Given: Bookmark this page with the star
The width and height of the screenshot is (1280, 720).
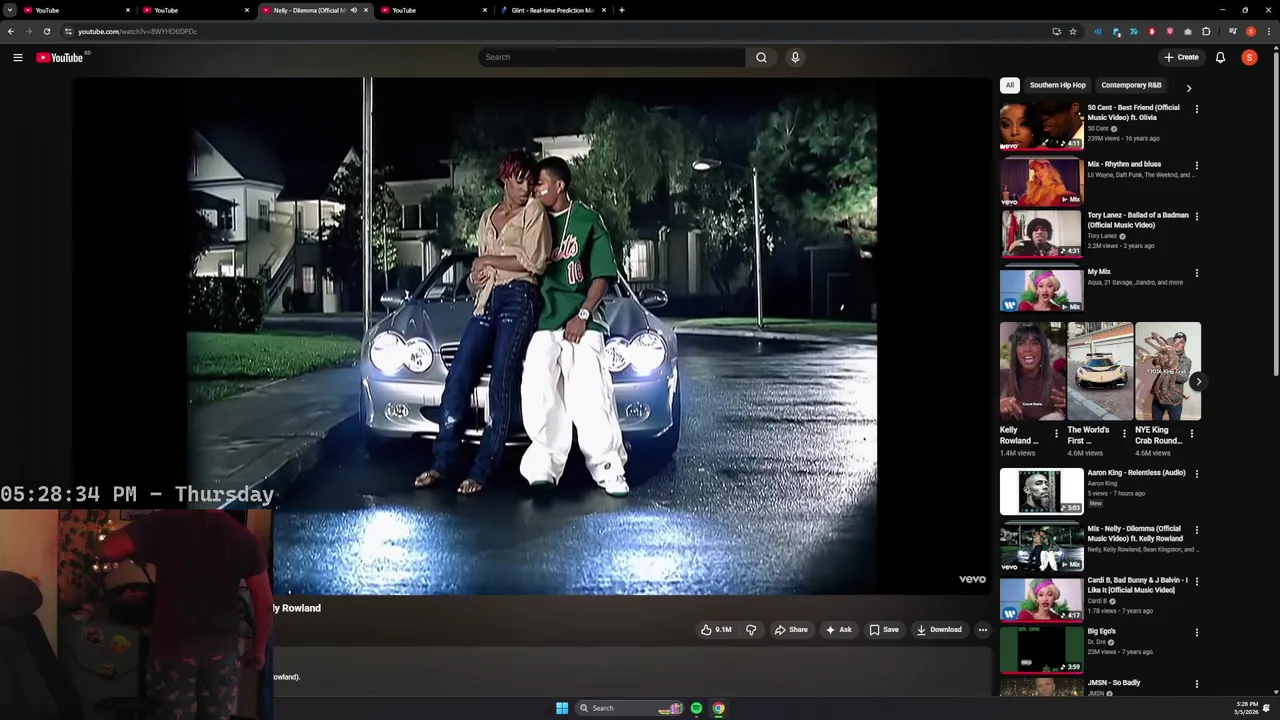Looking at the screenshot, I should coord(1073,31).
